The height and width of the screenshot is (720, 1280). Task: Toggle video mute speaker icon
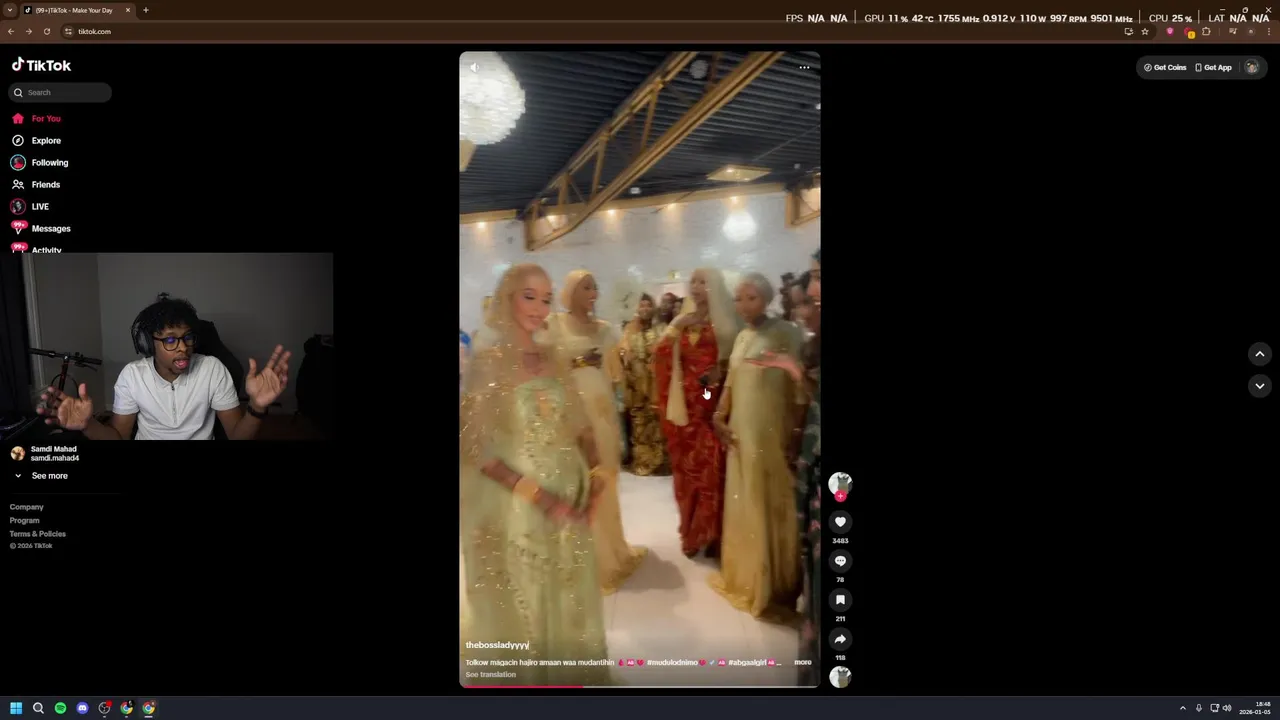tap(475, 68)
